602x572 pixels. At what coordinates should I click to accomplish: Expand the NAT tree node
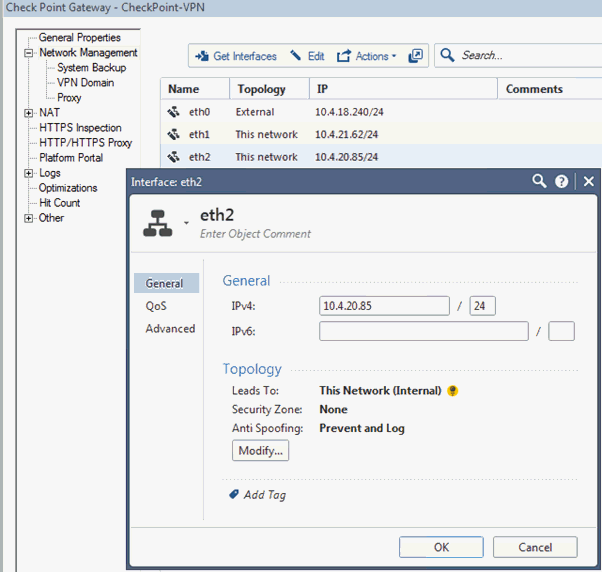pos(29,113)
